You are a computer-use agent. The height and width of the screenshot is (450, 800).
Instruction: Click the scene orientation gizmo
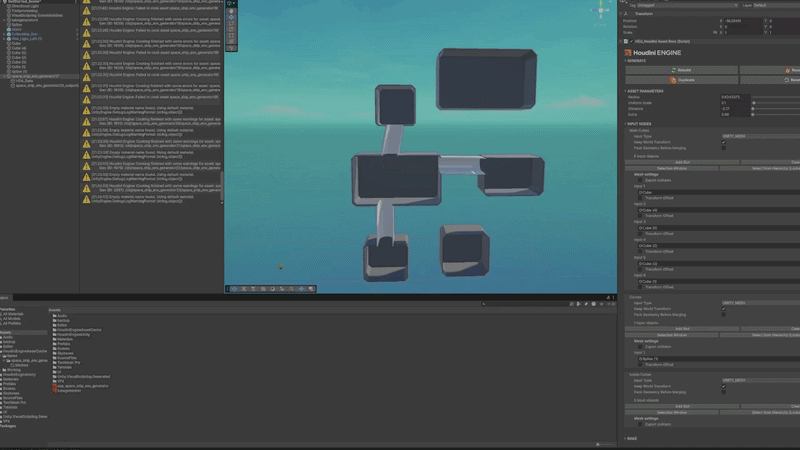pos(601,11)
